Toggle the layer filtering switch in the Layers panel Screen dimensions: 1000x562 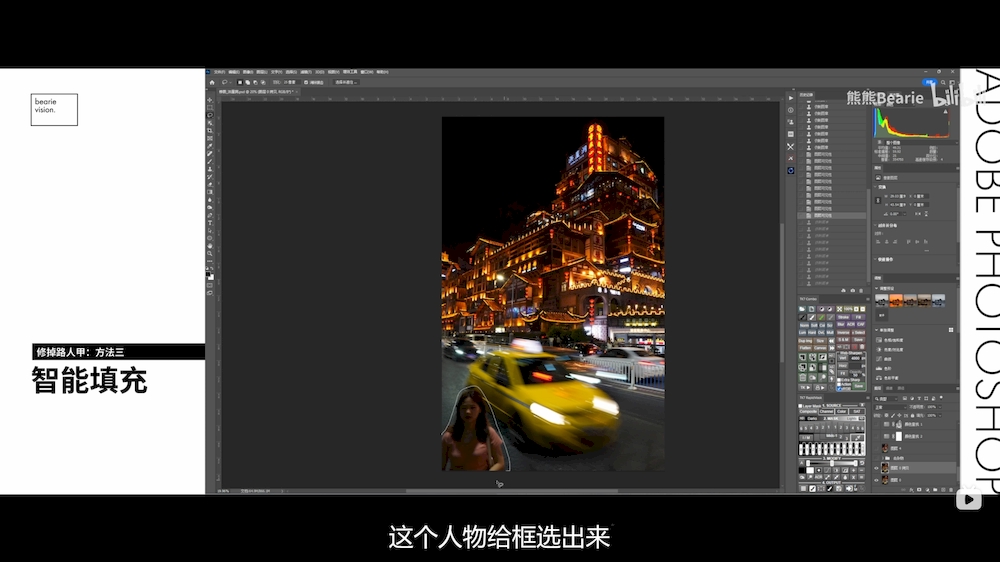[x=941, y=398]
